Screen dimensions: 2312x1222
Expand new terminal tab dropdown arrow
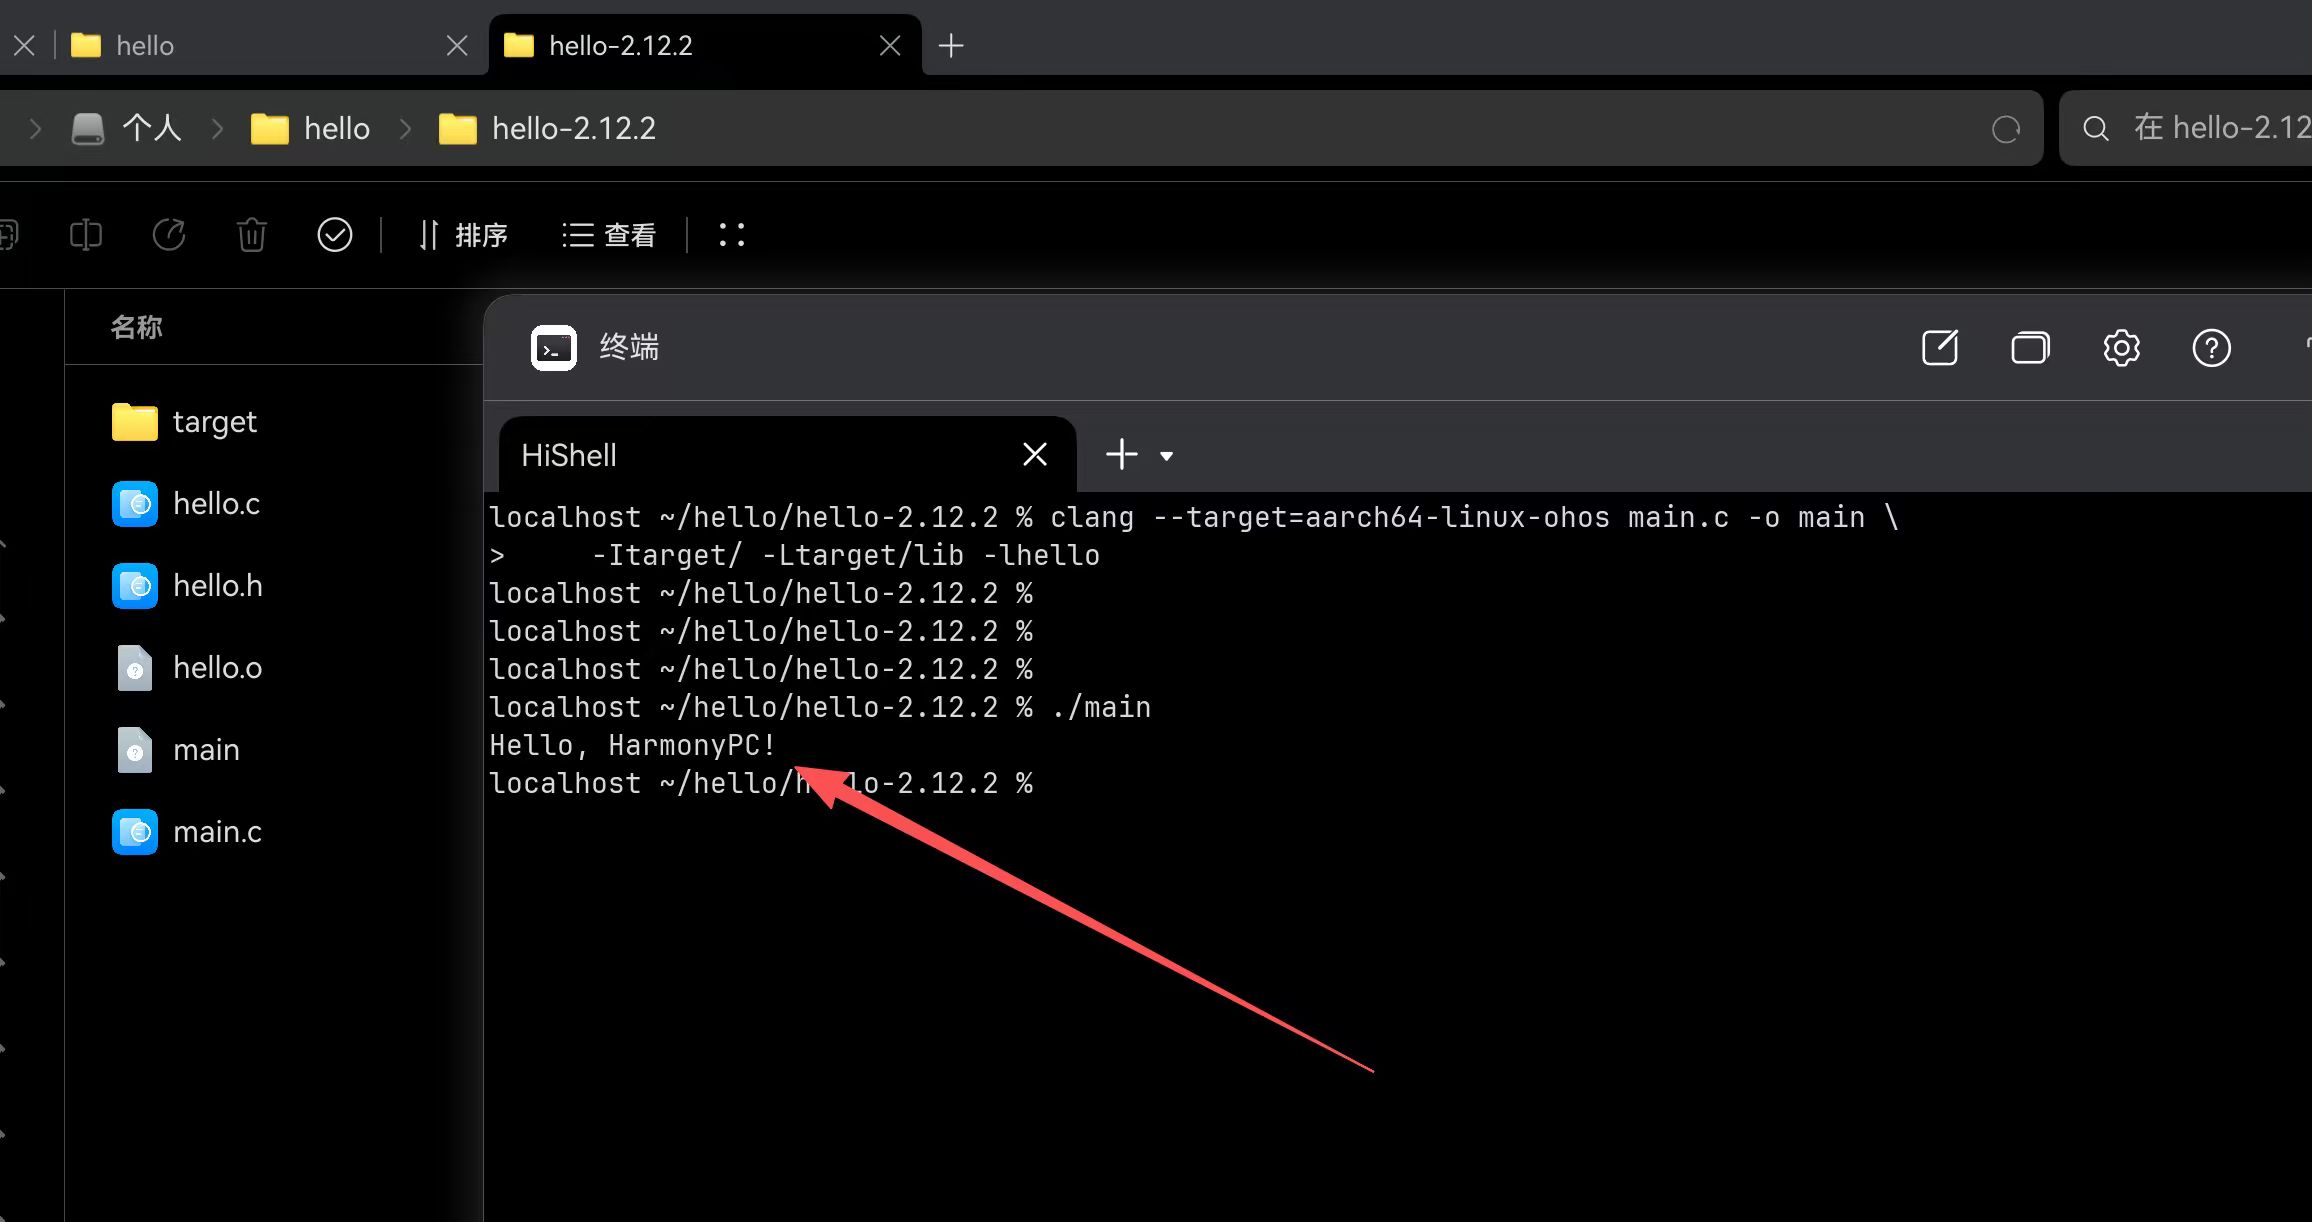pos(1166,456)
